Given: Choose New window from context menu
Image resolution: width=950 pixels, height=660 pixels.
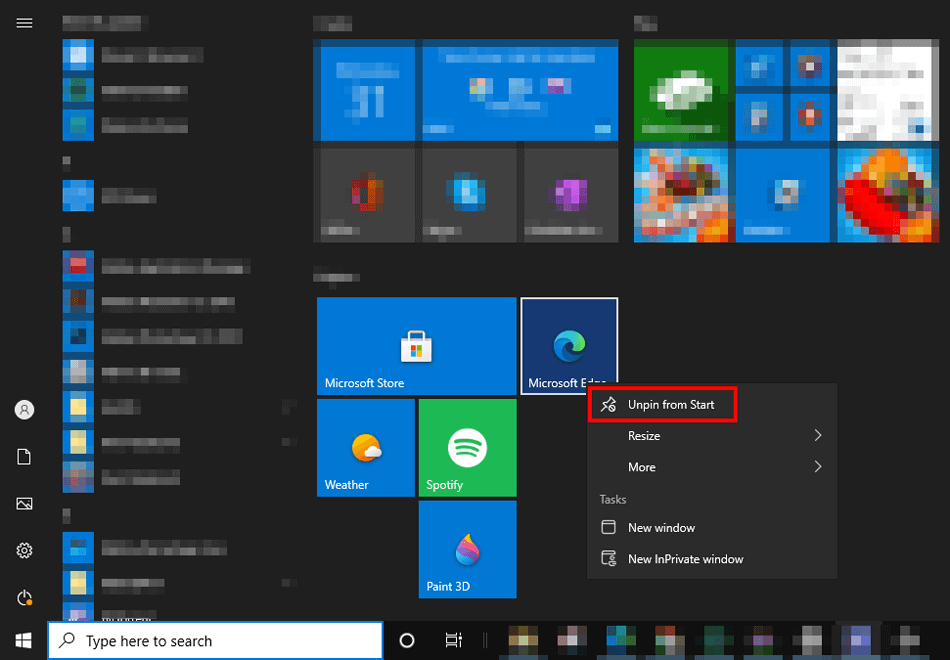Looking at the screenshot, I should (x=661, y=528).
